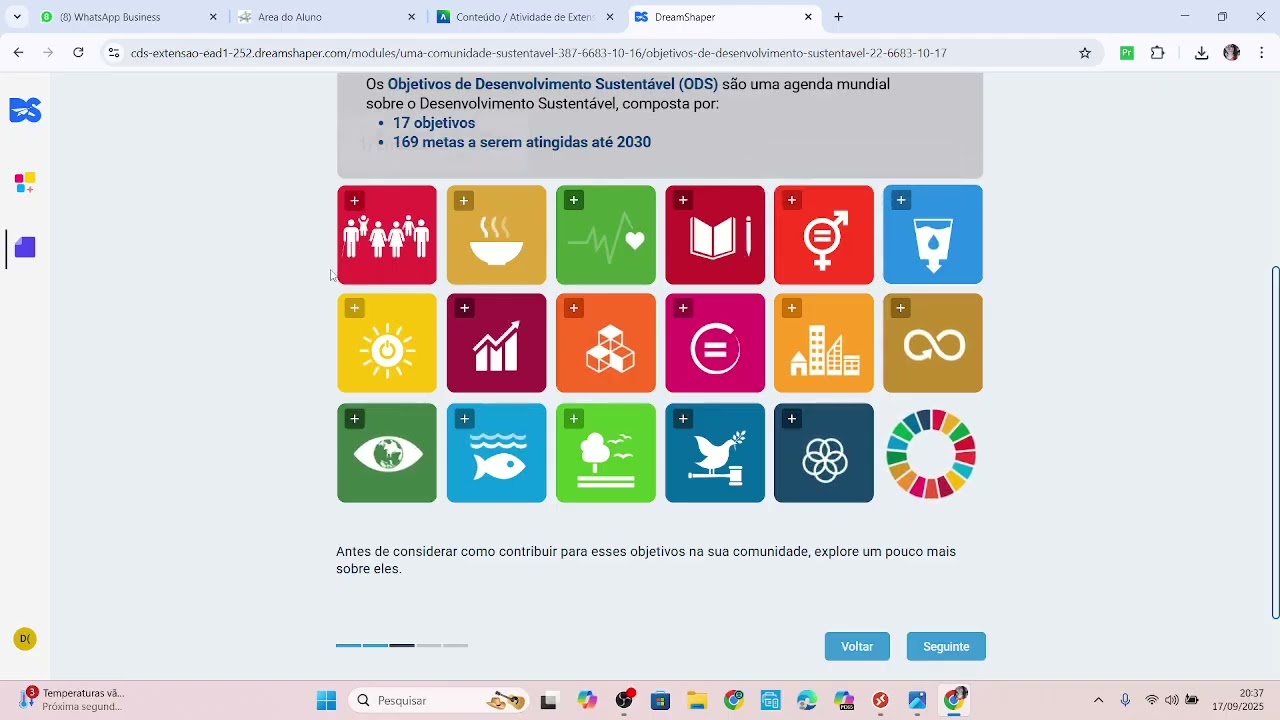This screenshot has height=720, width=1280.
Task: Open the green Pr extension icon
Action: point(1127,53)
